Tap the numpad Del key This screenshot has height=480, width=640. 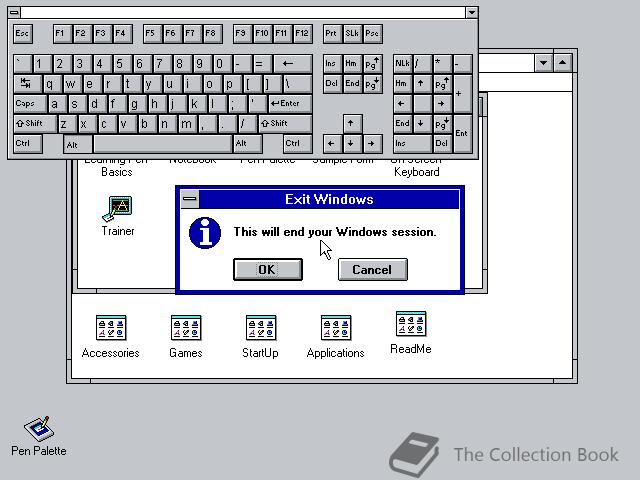click(x=442, y=144)
